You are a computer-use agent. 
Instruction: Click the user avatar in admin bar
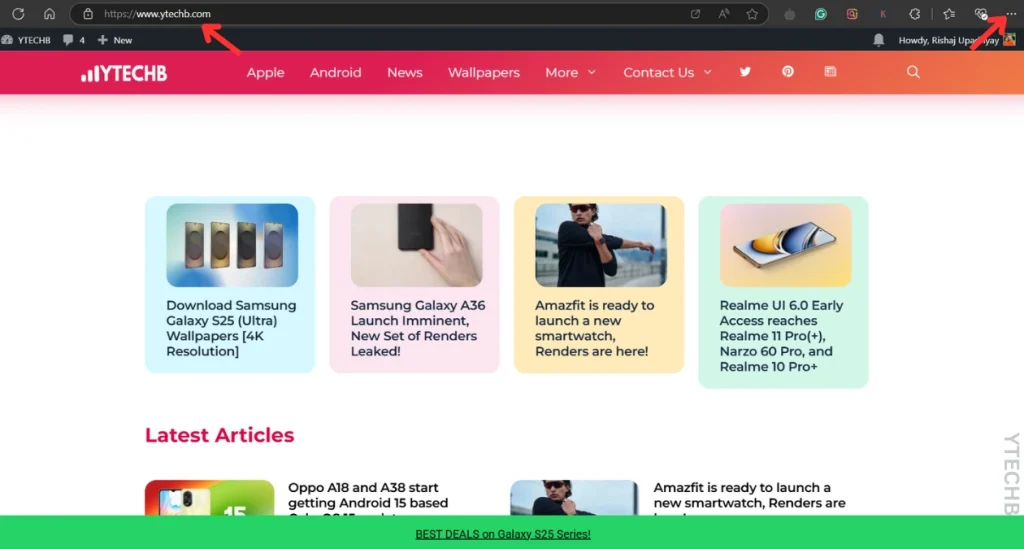1010,40
